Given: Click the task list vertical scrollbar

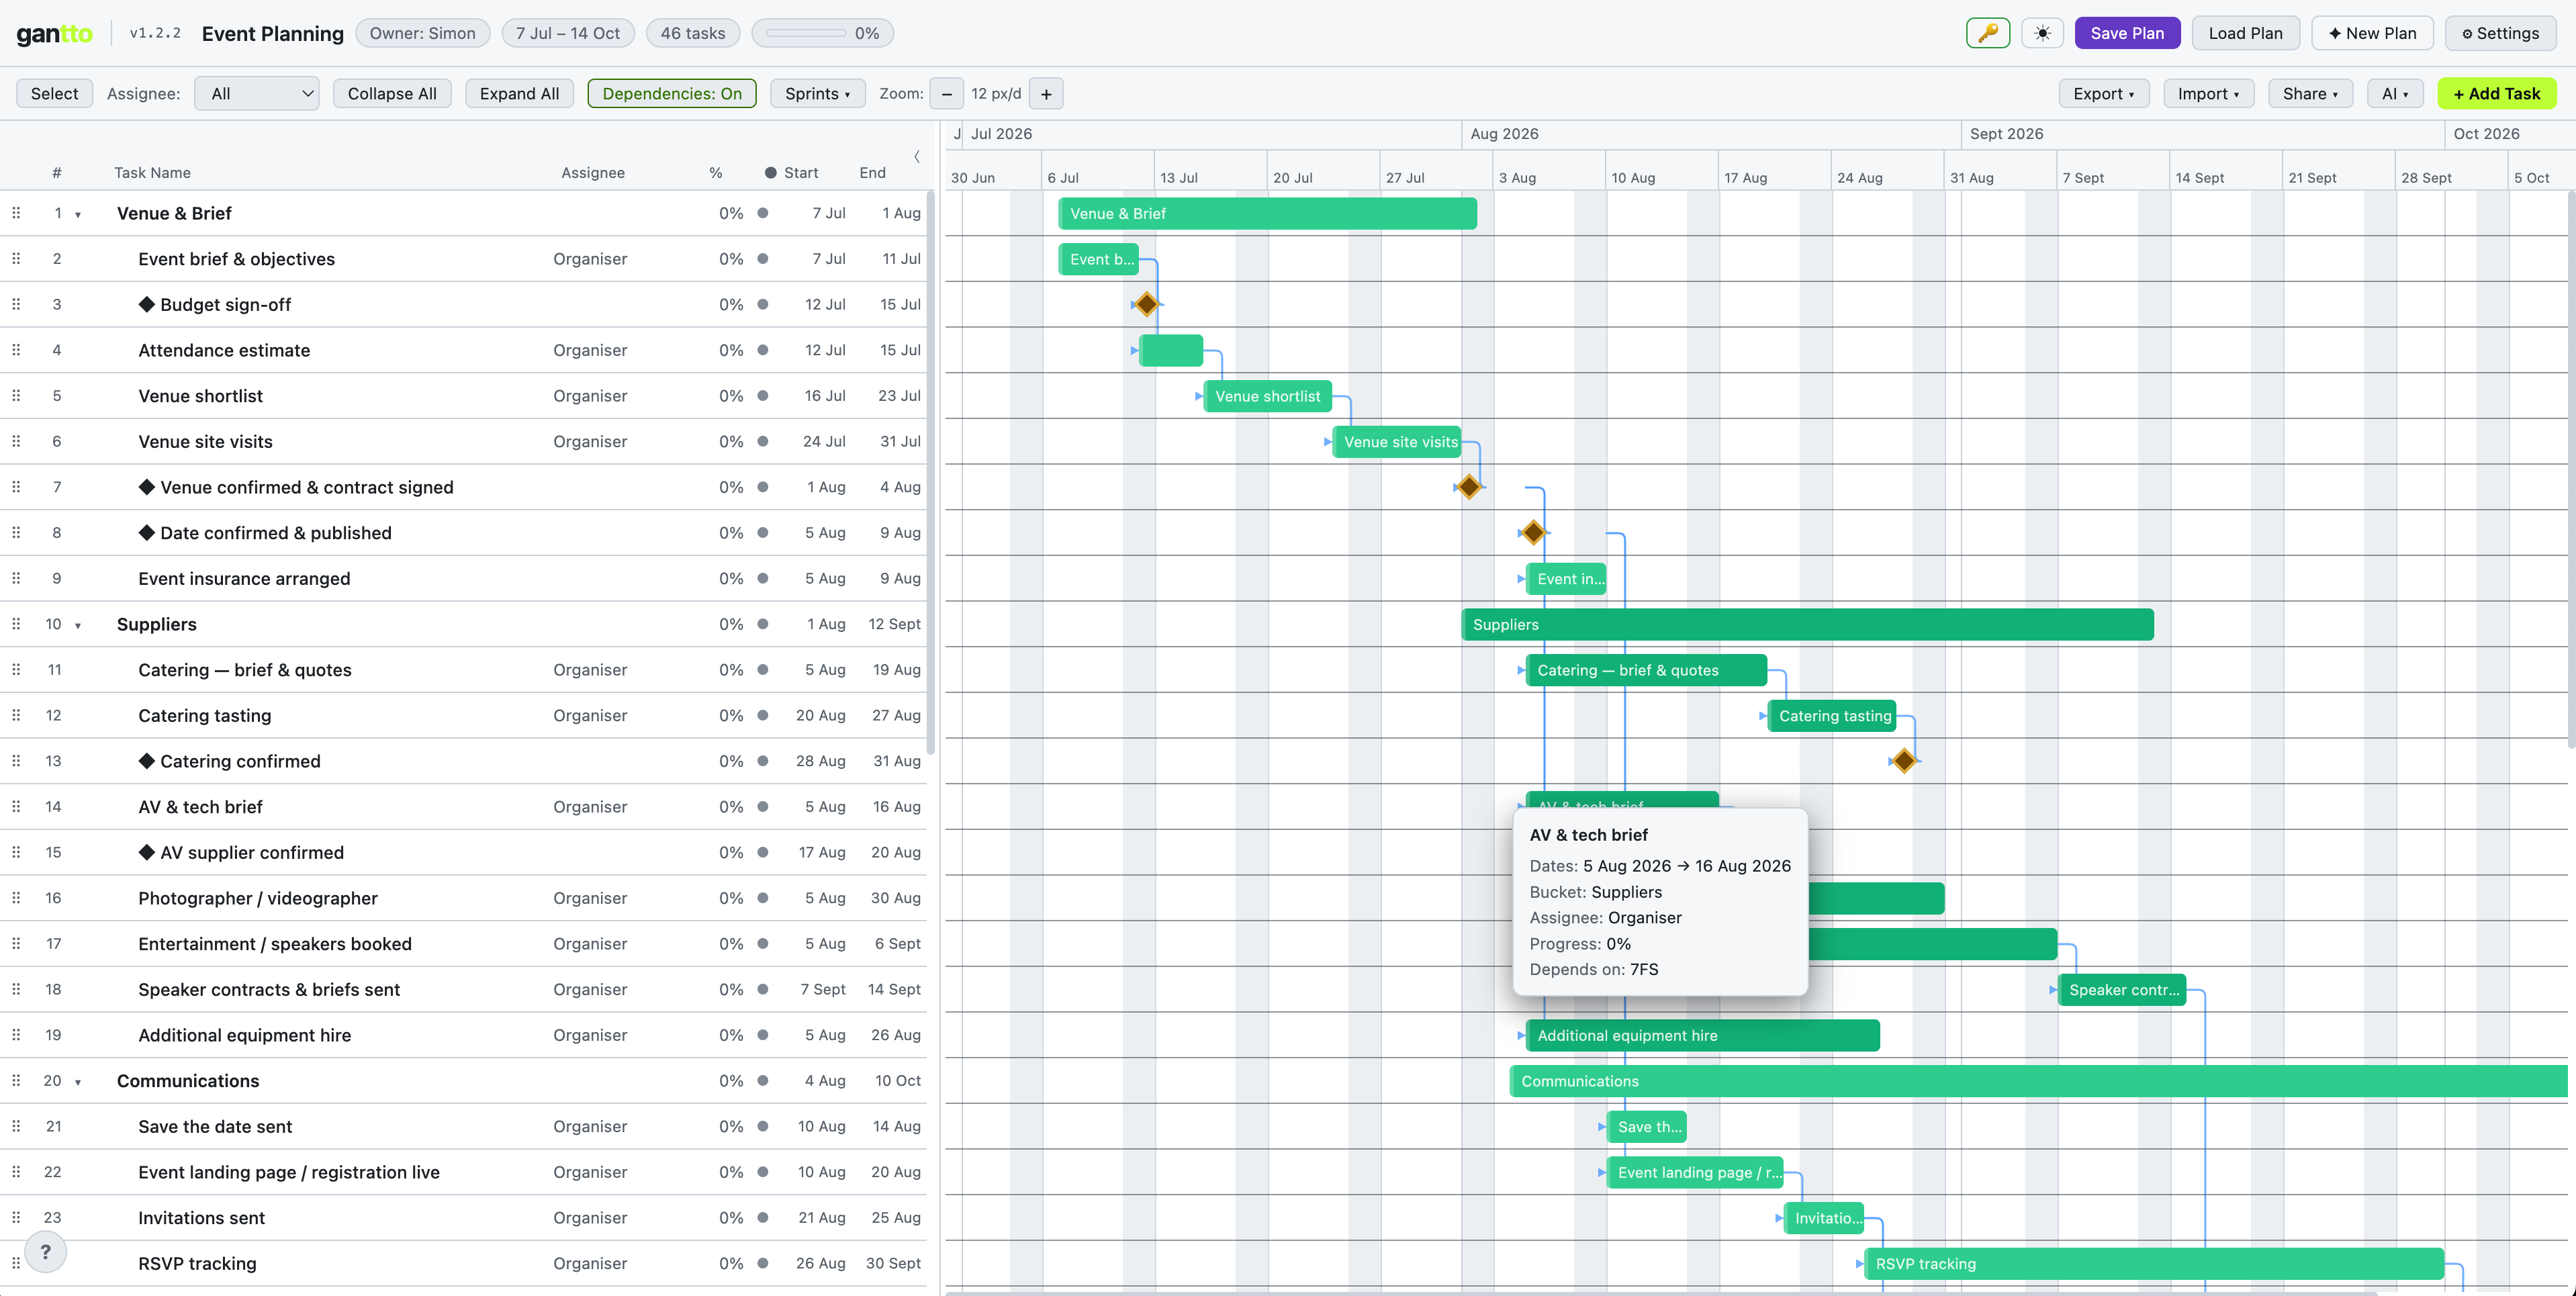Looking at the screenshot, I should tap(930, 473).
